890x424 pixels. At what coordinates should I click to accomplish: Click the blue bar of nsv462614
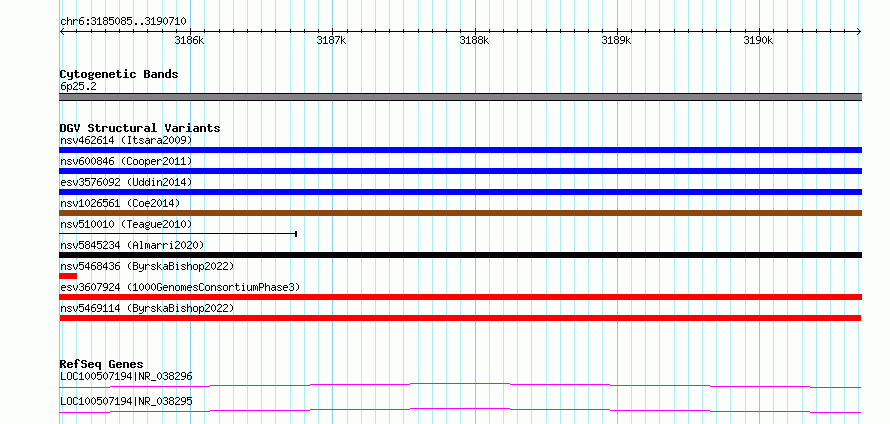tap(460, 150)
